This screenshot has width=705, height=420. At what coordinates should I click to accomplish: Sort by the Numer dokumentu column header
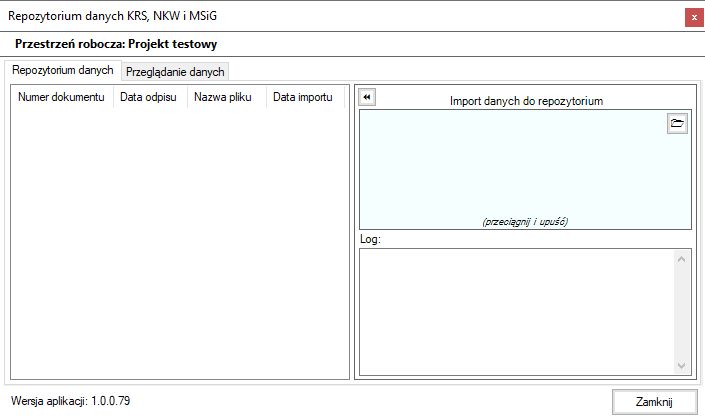click(61, 98)
